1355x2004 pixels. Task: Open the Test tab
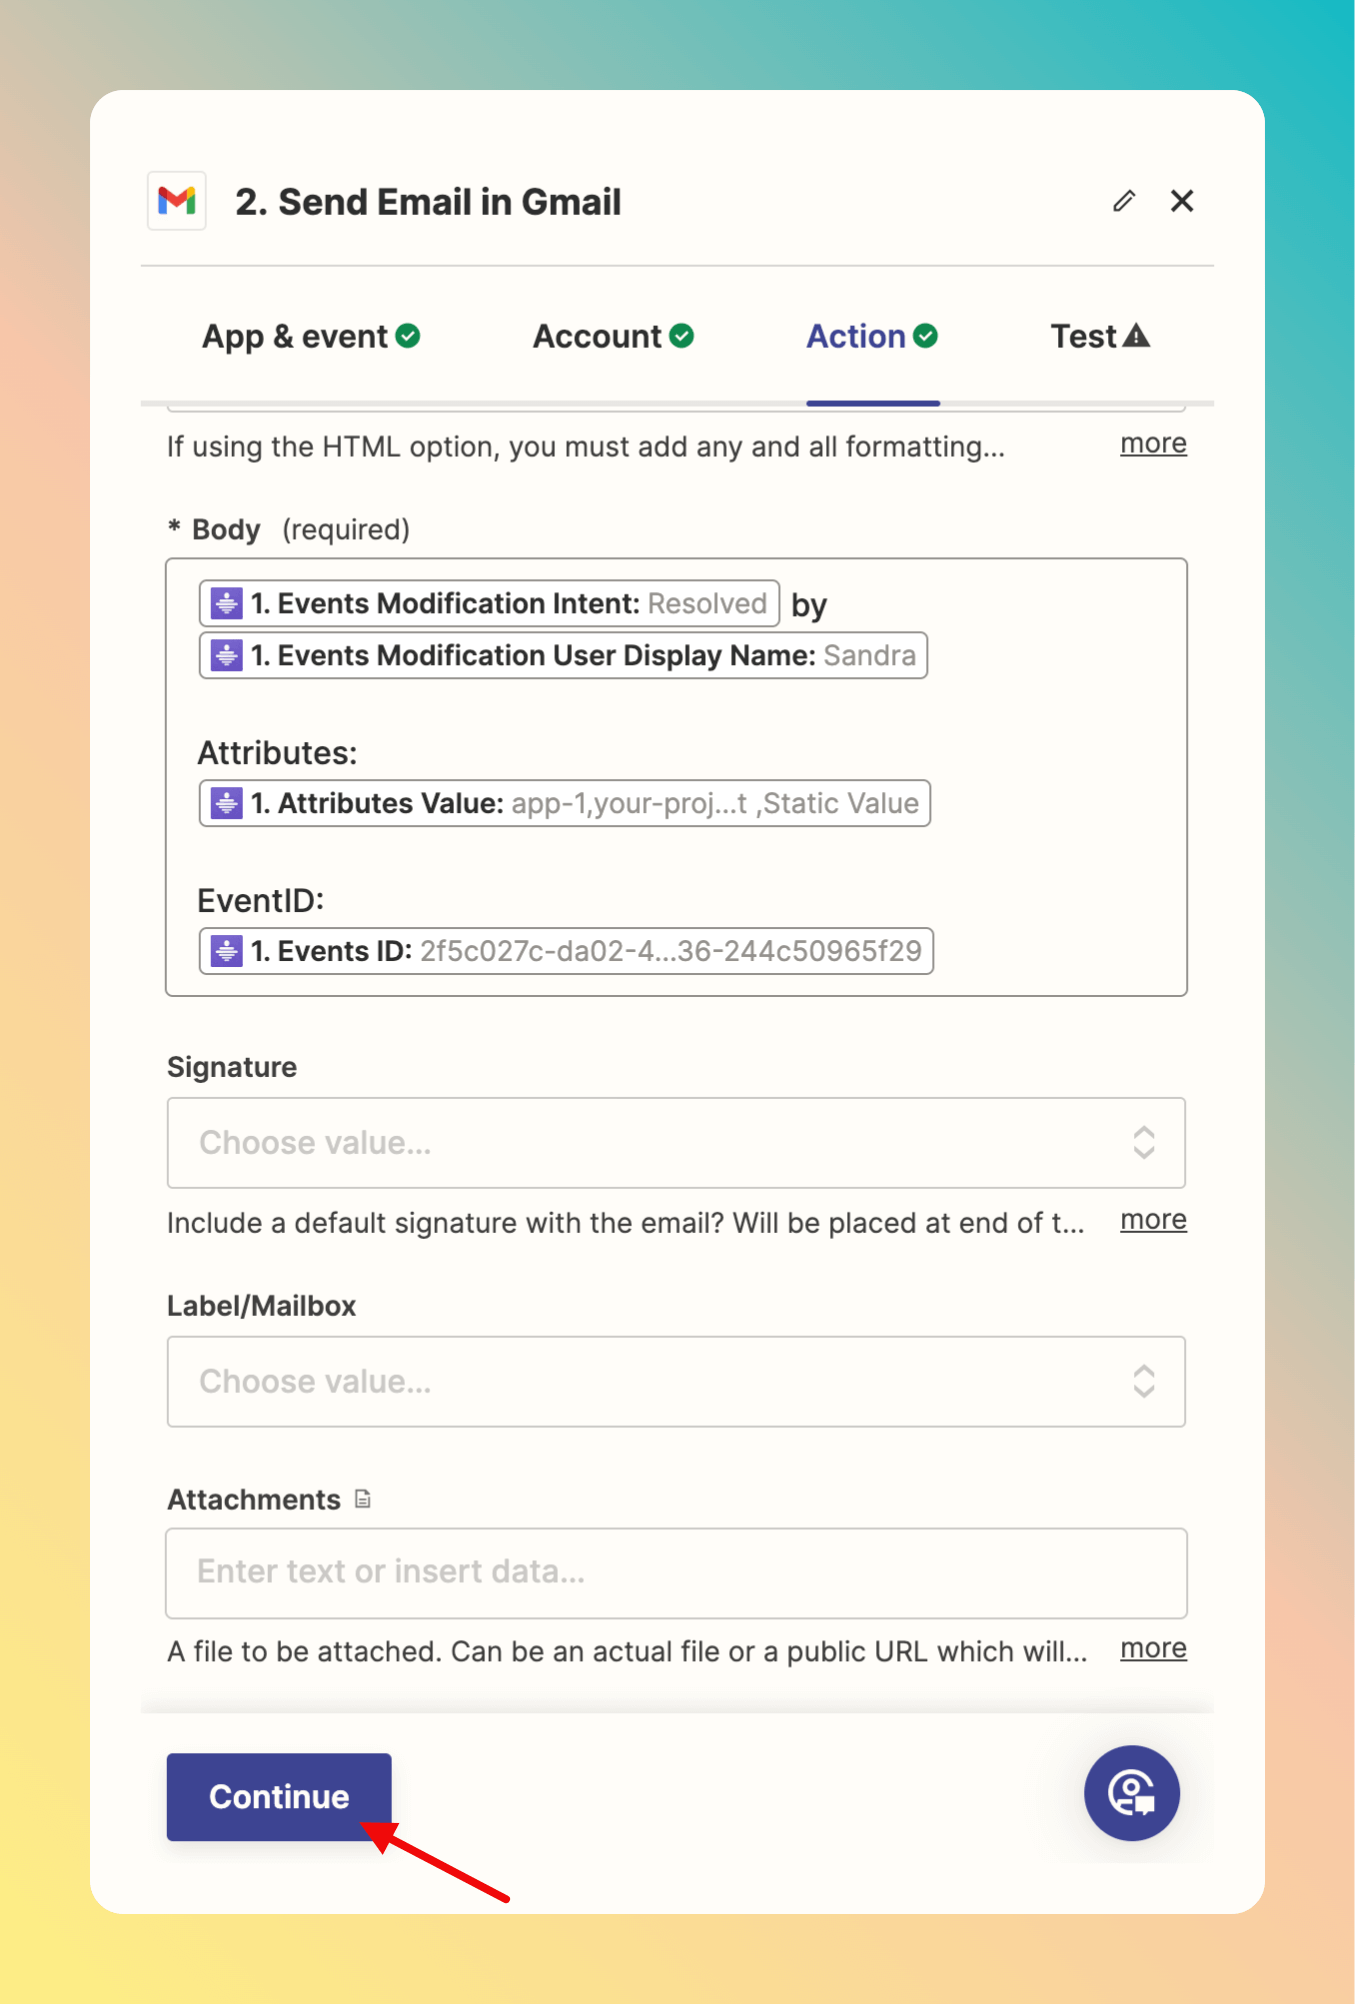pos(1100,336)
